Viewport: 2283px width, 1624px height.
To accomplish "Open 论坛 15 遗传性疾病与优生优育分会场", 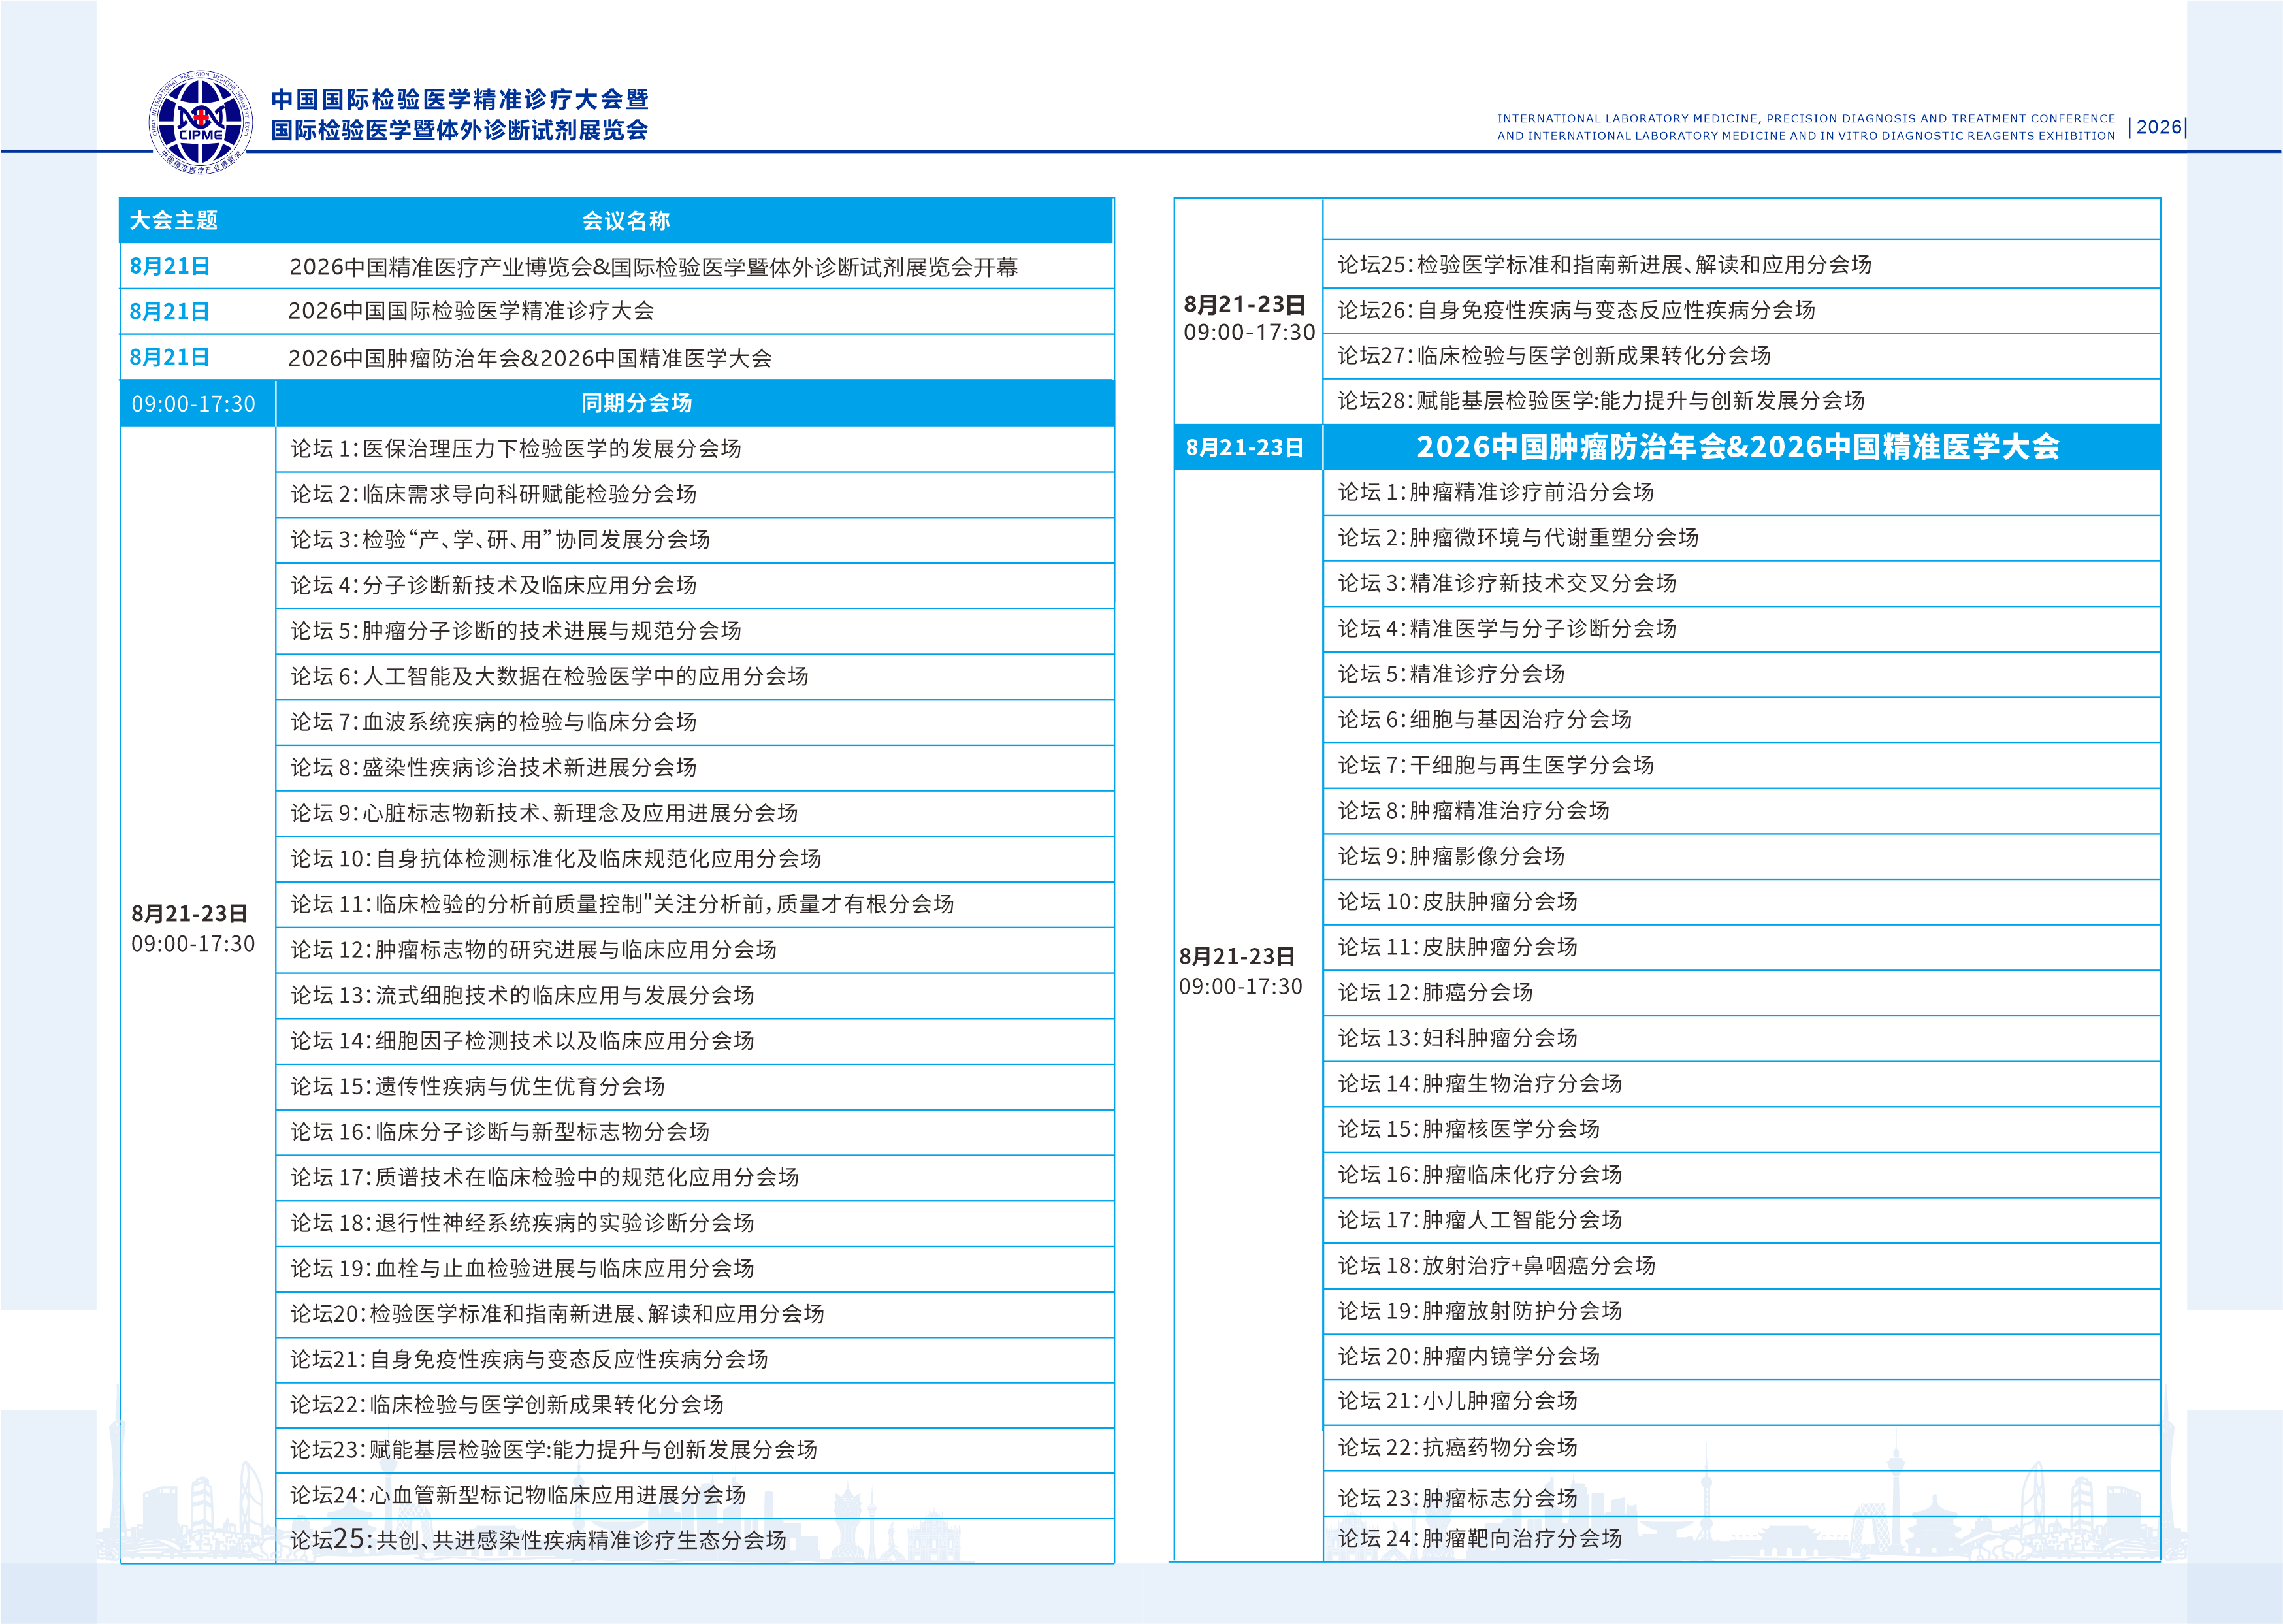I will [478, 1087].
